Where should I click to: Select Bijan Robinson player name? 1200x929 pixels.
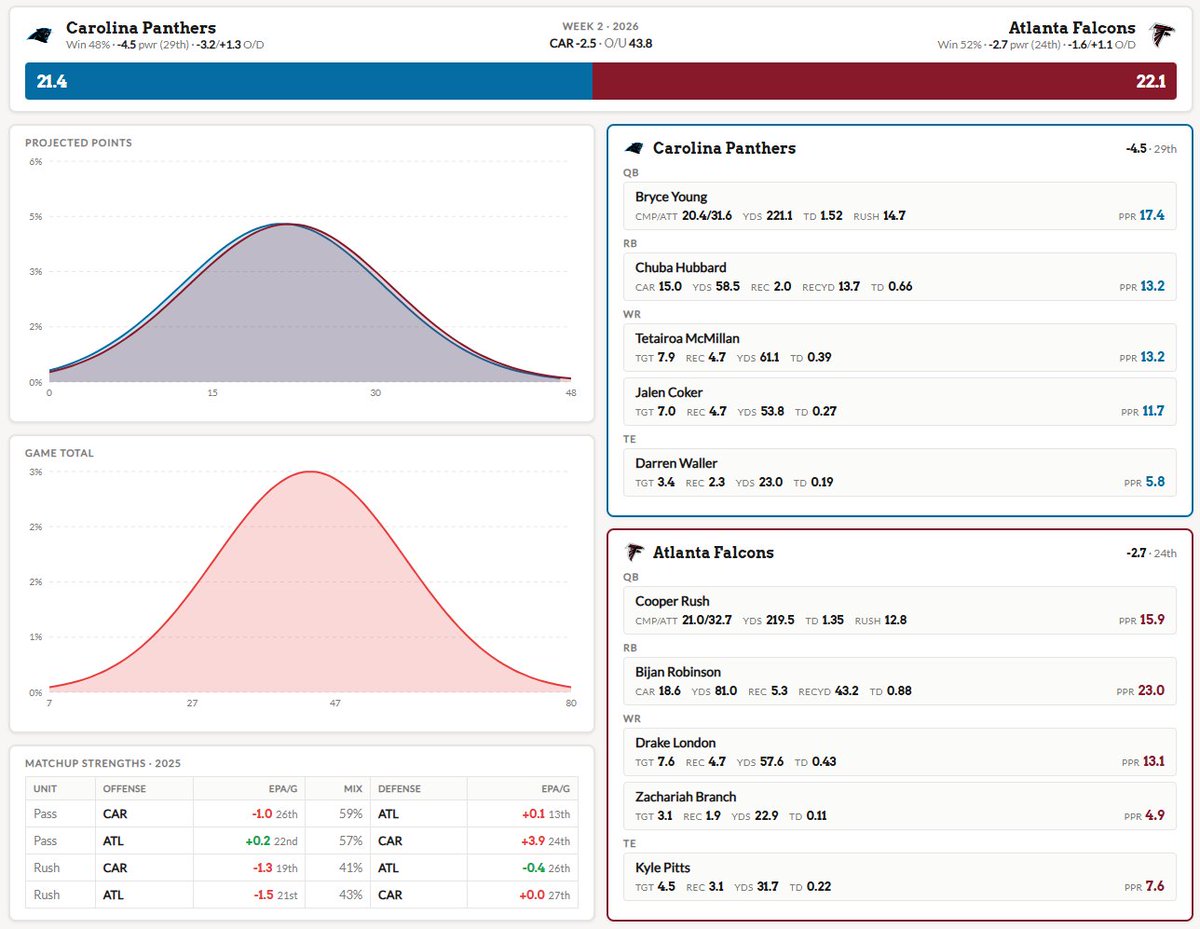click(678, 672)
